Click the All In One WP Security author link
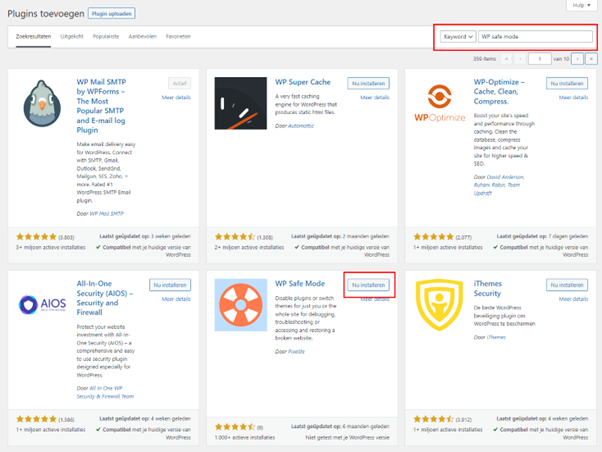Viewport: 602px width, 452px height. tap(105, 392)
